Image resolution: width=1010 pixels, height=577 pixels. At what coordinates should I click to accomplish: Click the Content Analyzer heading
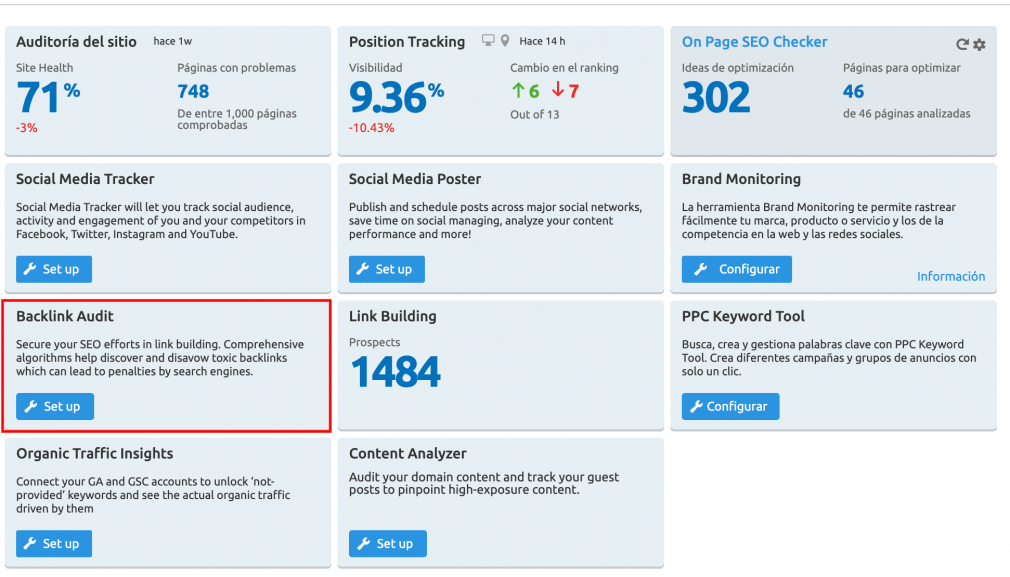click(x=408, y=453)
